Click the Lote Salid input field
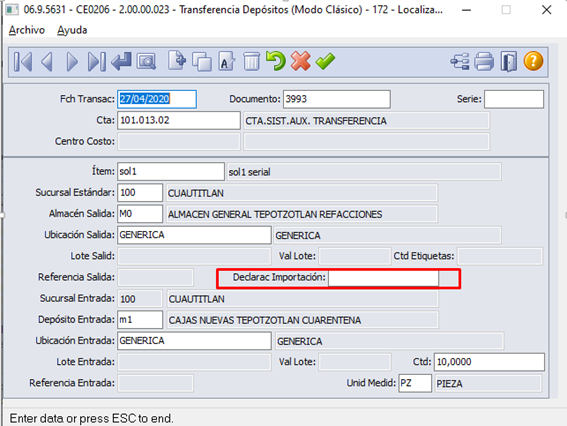Viewport: 567px width, 426px height. [194, 256]
